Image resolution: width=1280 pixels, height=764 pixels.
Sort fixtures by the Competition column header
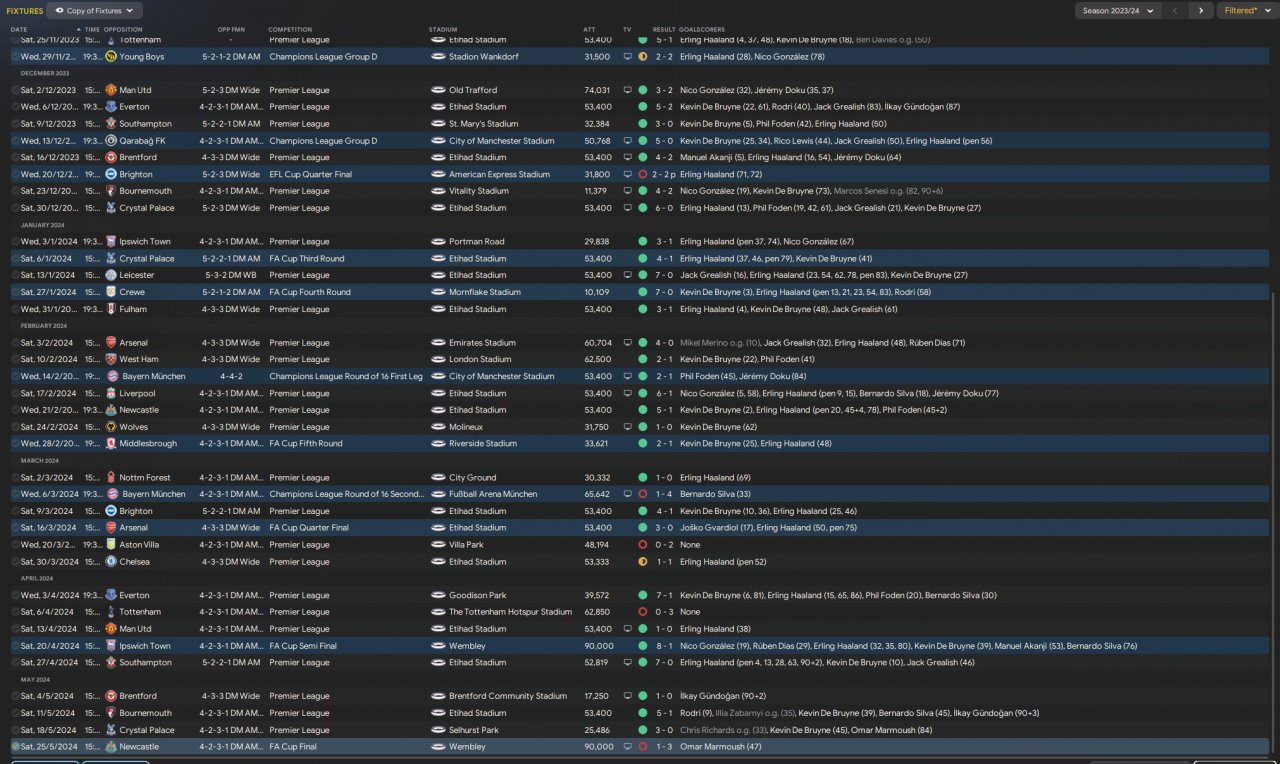coord(290,30)
